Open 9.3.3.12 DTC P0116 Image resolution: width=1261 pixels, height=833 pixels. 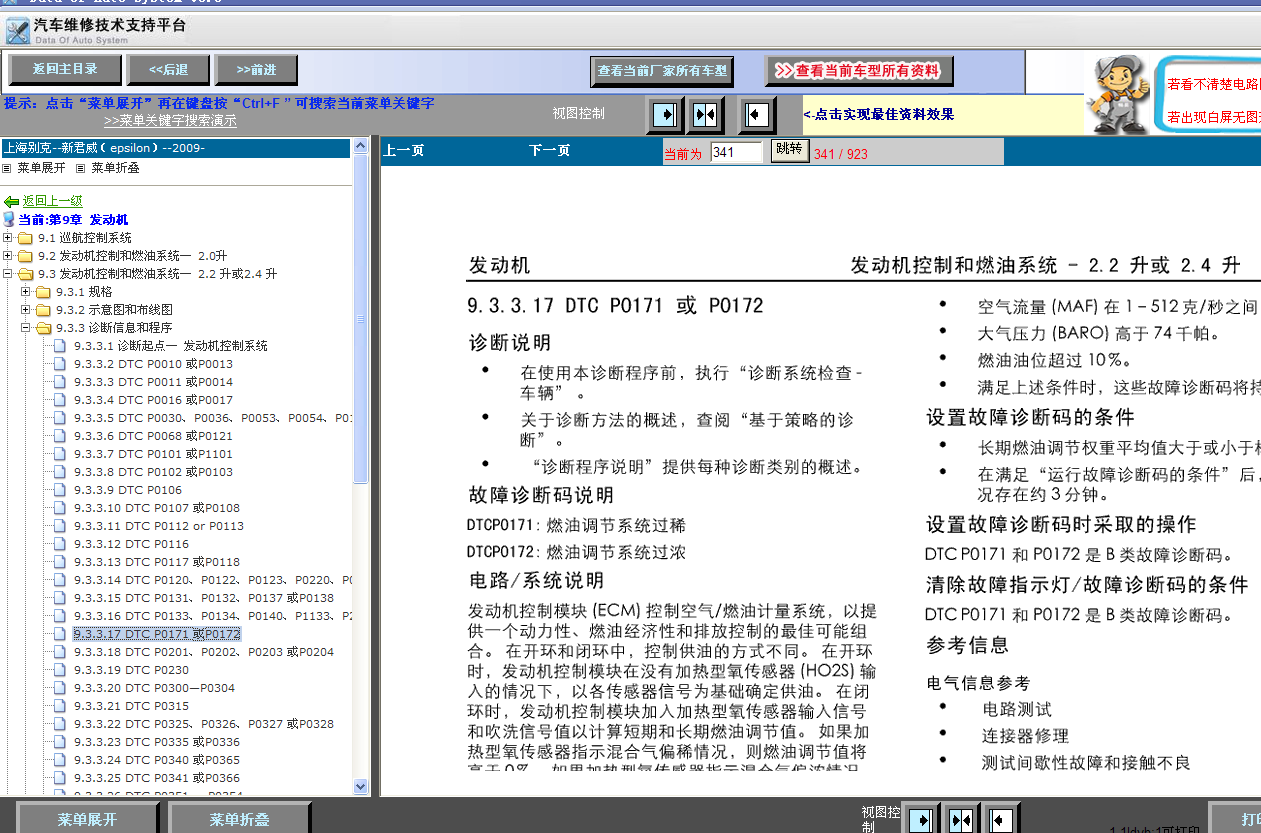(x=131, y=544)
